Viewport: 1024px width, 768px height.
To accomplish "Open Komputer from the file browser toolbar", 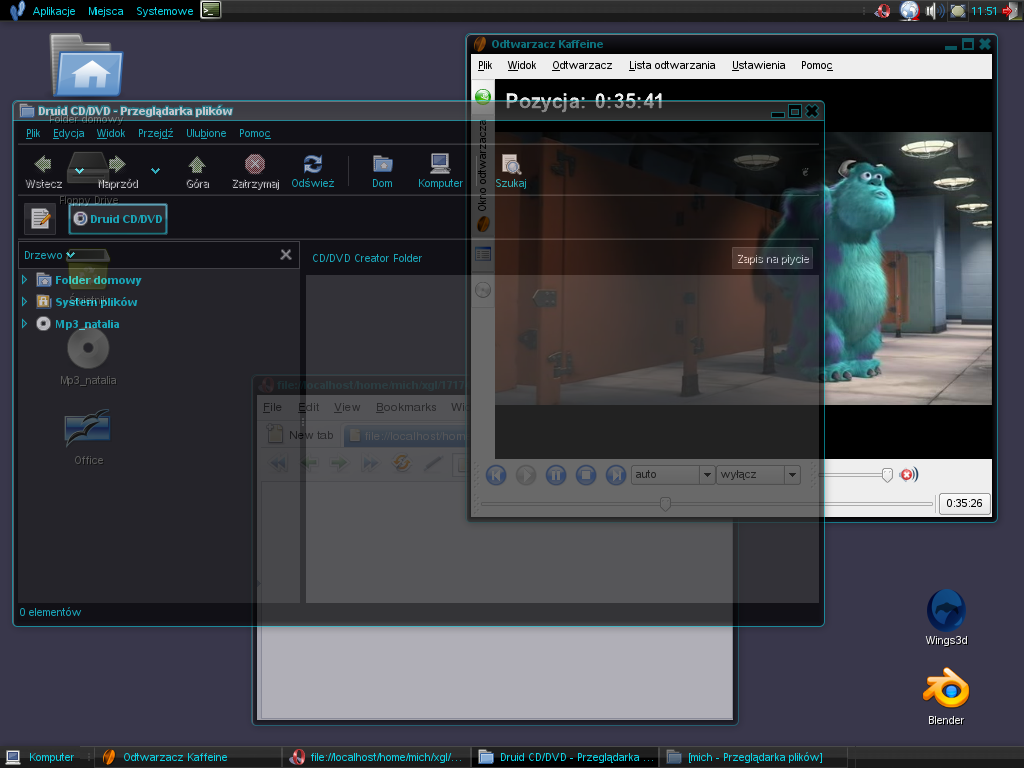I will point(440,171).
